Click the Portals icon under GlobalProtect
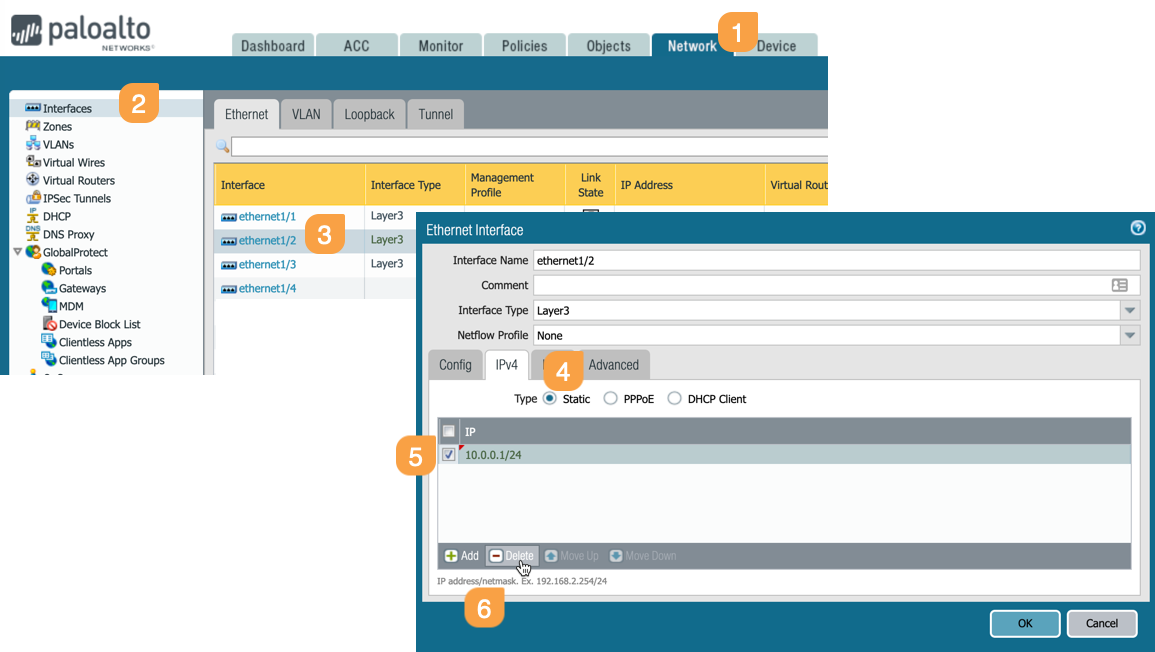Image resolution: width=1155 pixels, height=652 pixels. (49, 270)
